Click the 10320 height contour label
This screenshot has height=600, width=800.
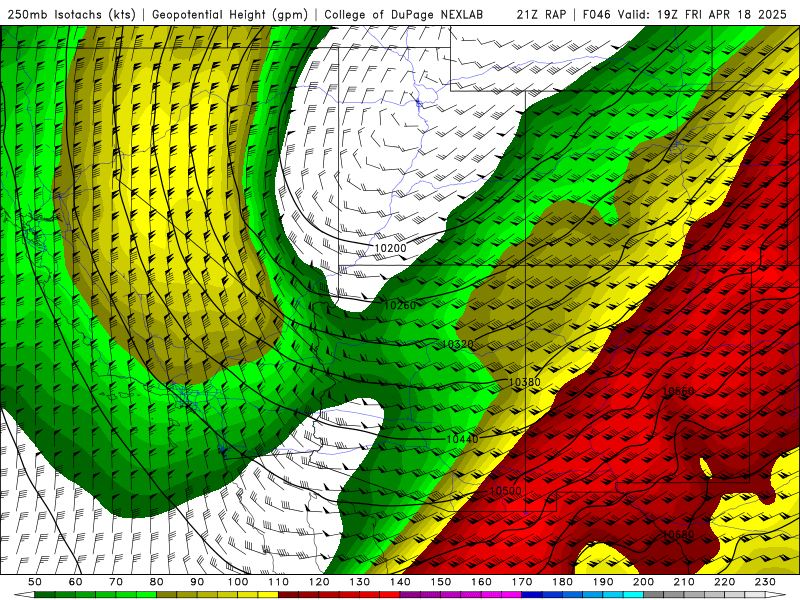(457, 344)
